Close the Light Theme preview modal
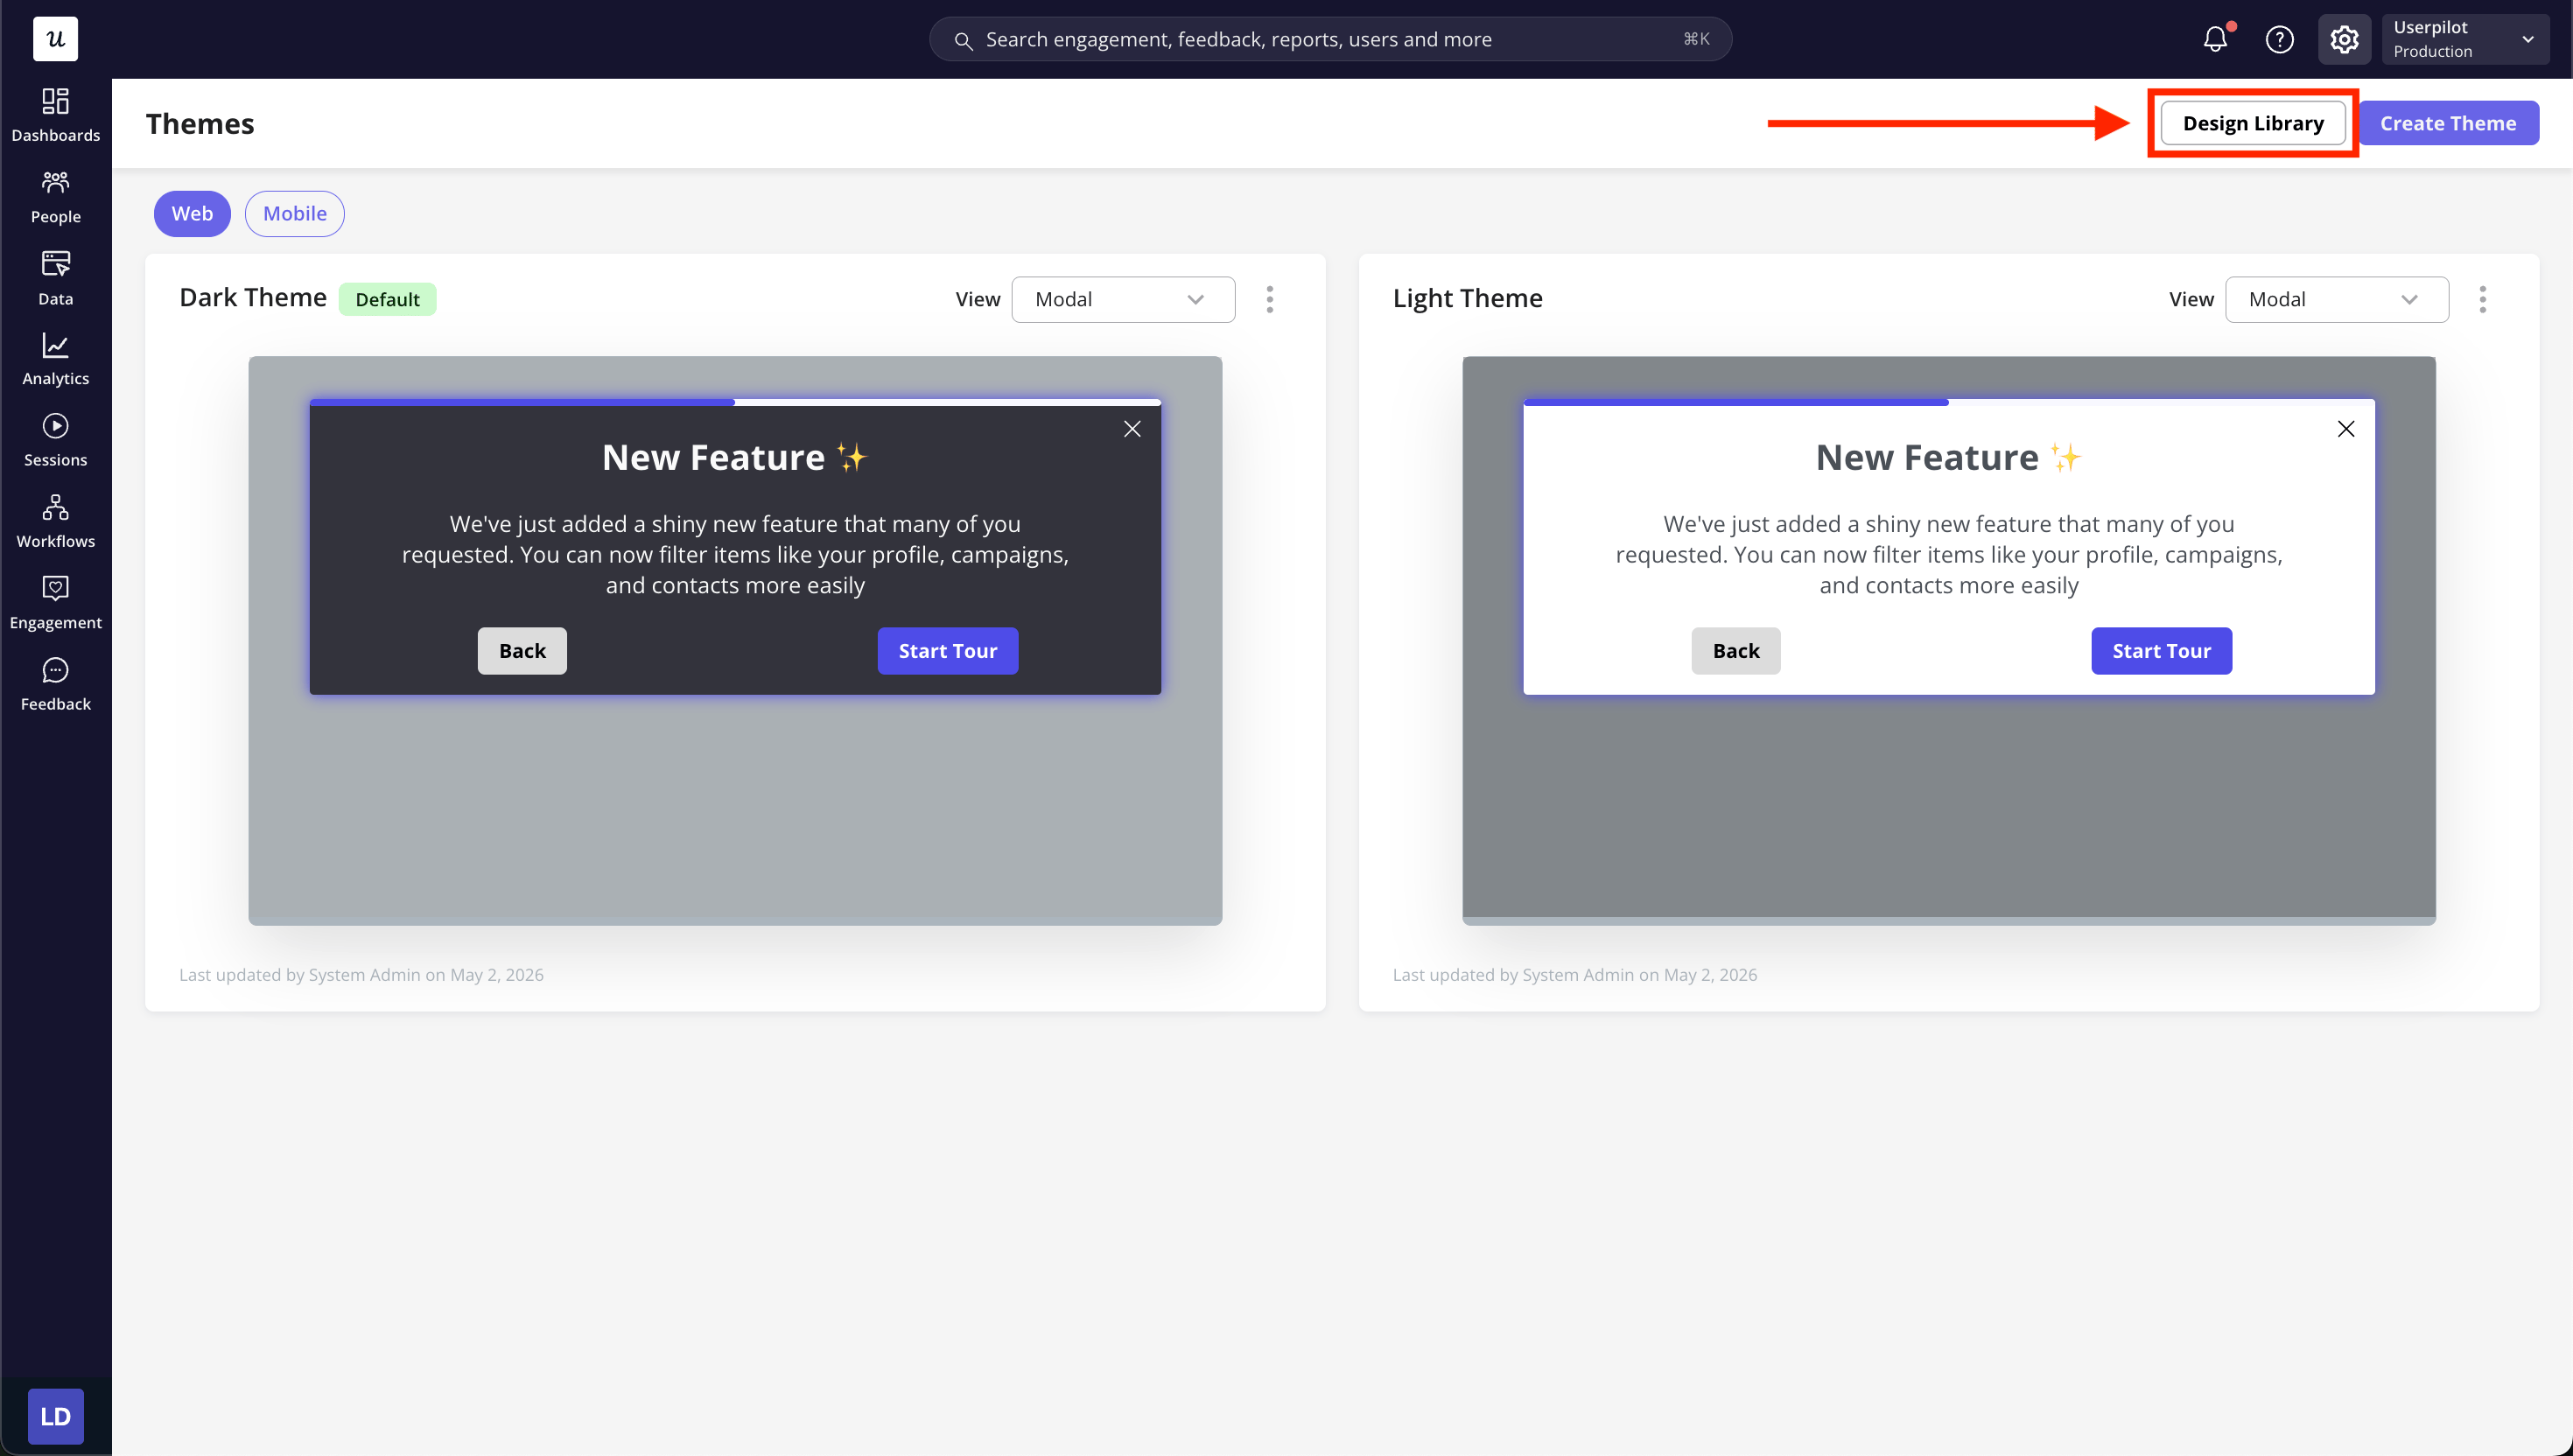Screen dimensions: 2573x1456 click(x=2346, y=429)
